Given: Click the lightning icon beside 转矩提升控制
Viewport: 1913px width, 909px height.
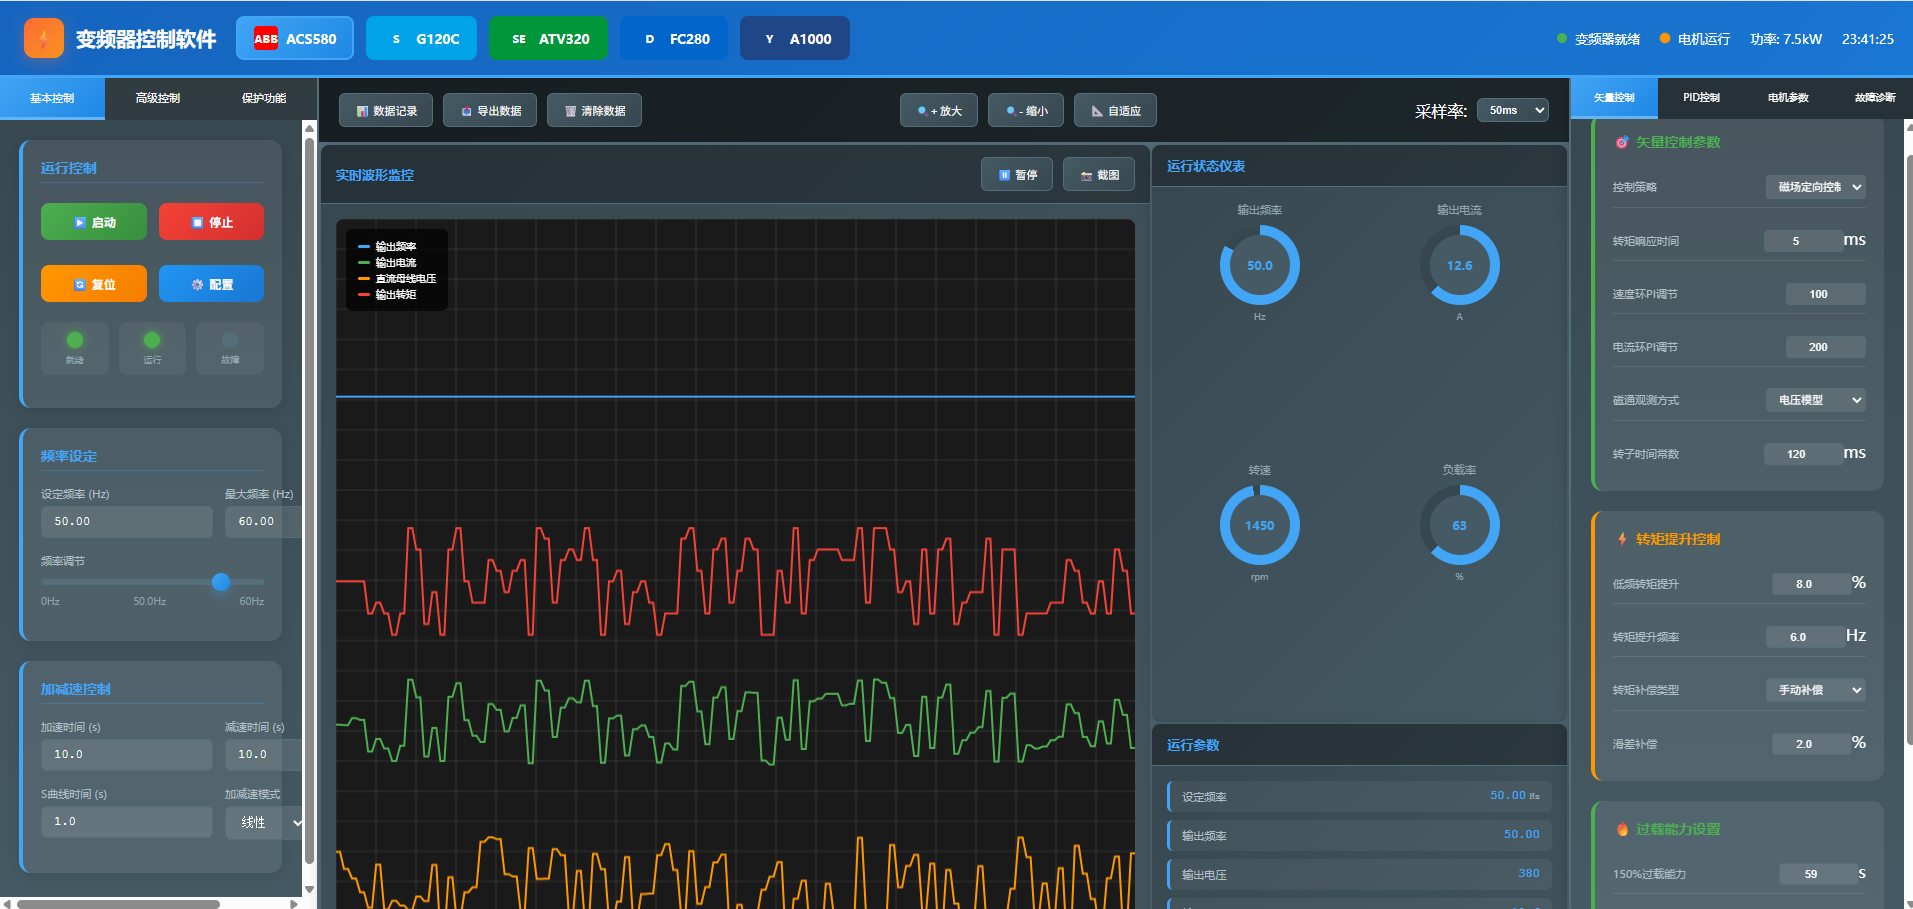Looking at the screenshot, I should 1622,539.
